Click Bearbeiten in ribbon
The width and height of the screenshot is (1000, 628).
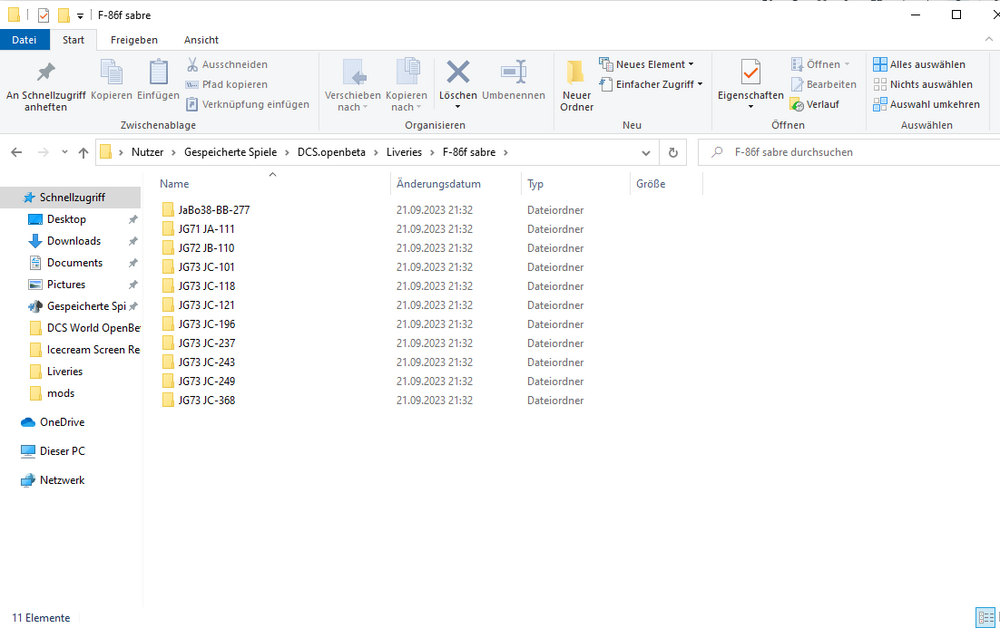click(x=824, y=84)
